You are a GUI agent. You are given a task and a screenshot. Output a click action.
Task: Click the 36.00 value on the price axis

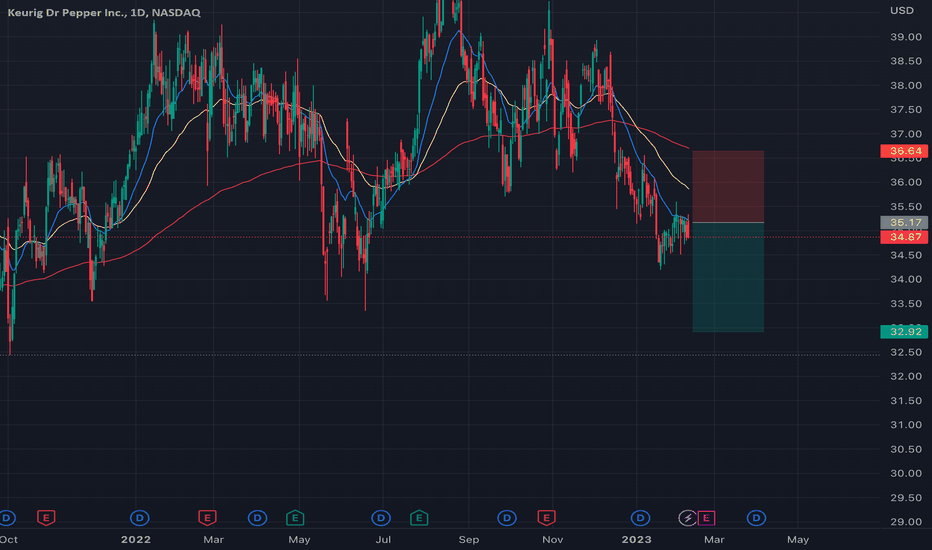(x=906, y=183)
